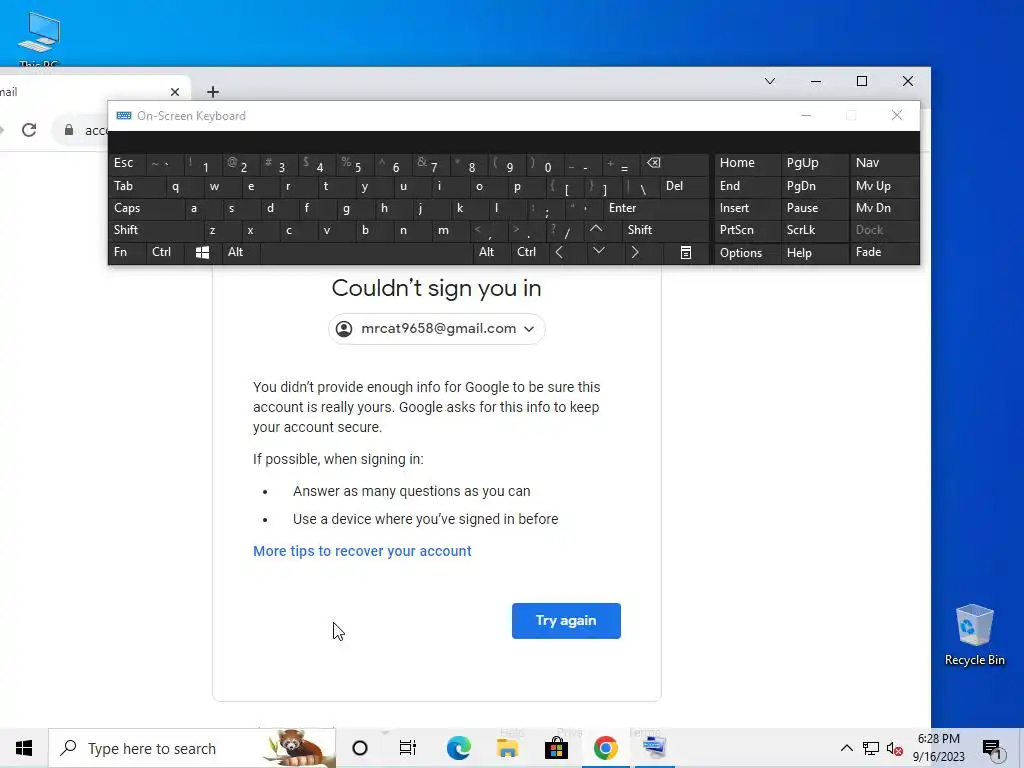Switch to Chrome in taskbar
The width and height of the screenshot is (1024, 768).
(605, 748)
